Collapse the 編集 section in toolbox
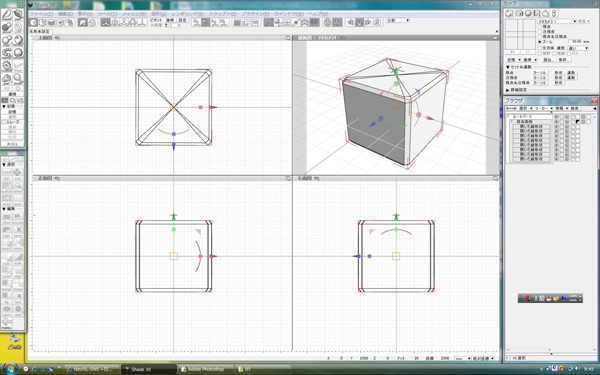The height and width of the screenshot is (375, 600). click(x=4, y=209)
